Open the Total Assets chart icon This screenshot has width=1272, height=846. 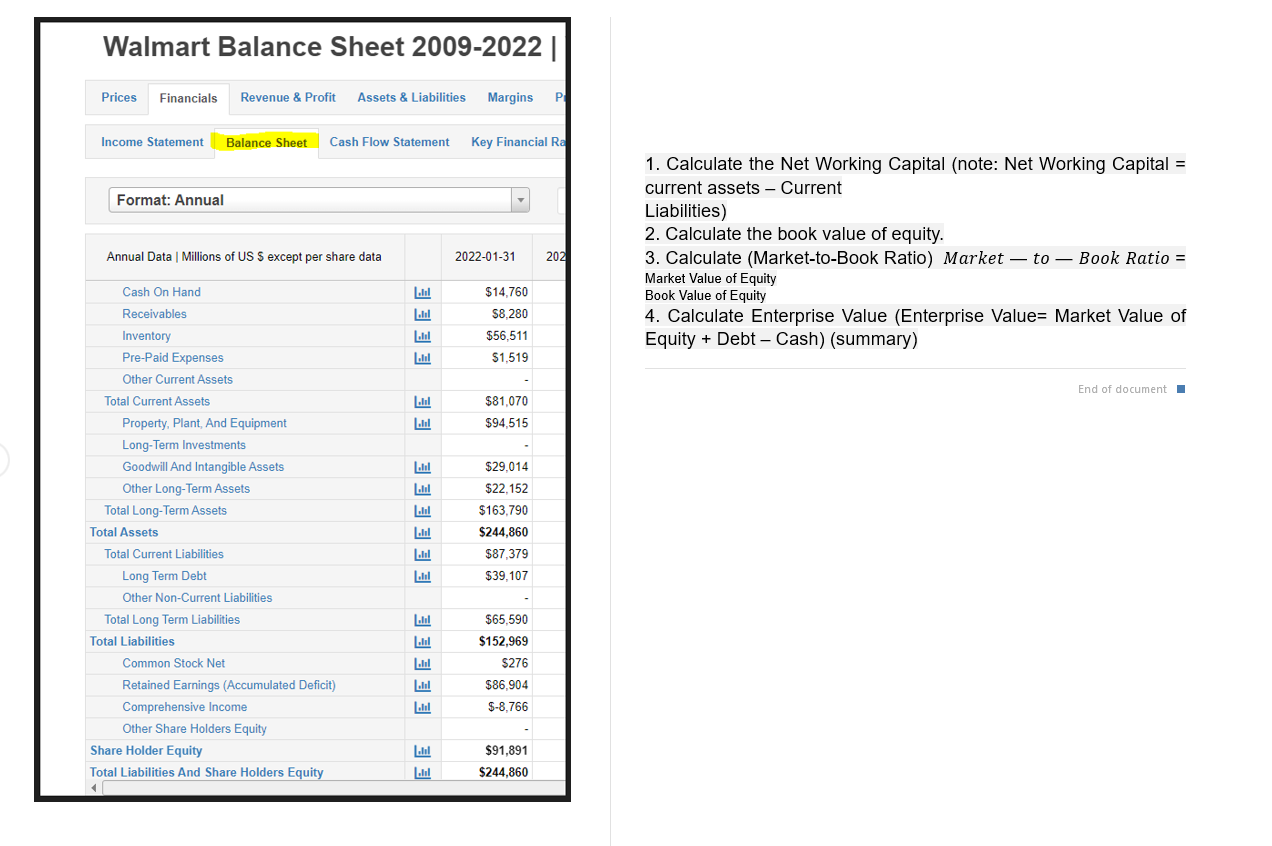coord(422,532)
